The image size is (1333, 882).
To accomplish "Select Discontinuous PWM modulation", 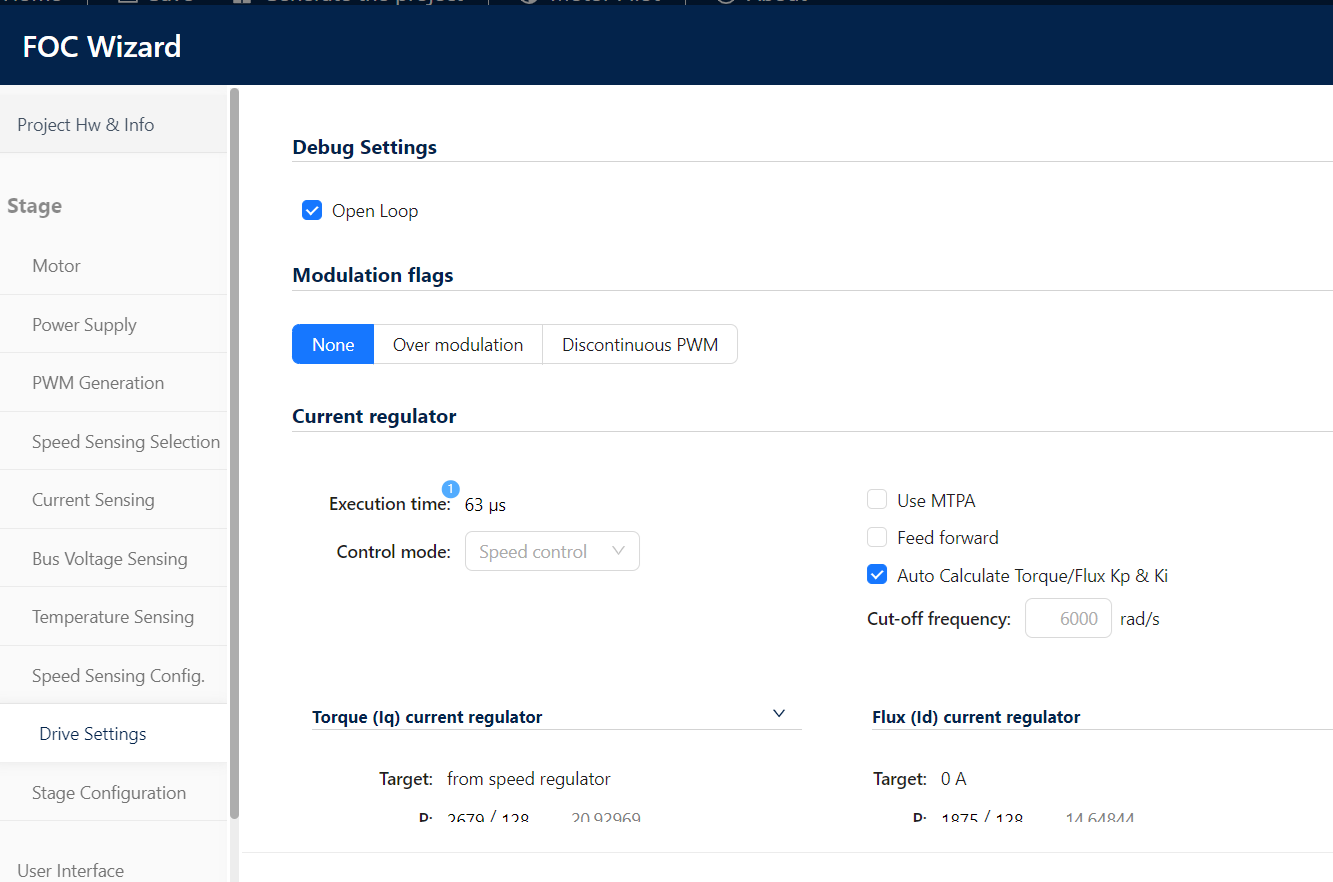I will tap(640, 345).
